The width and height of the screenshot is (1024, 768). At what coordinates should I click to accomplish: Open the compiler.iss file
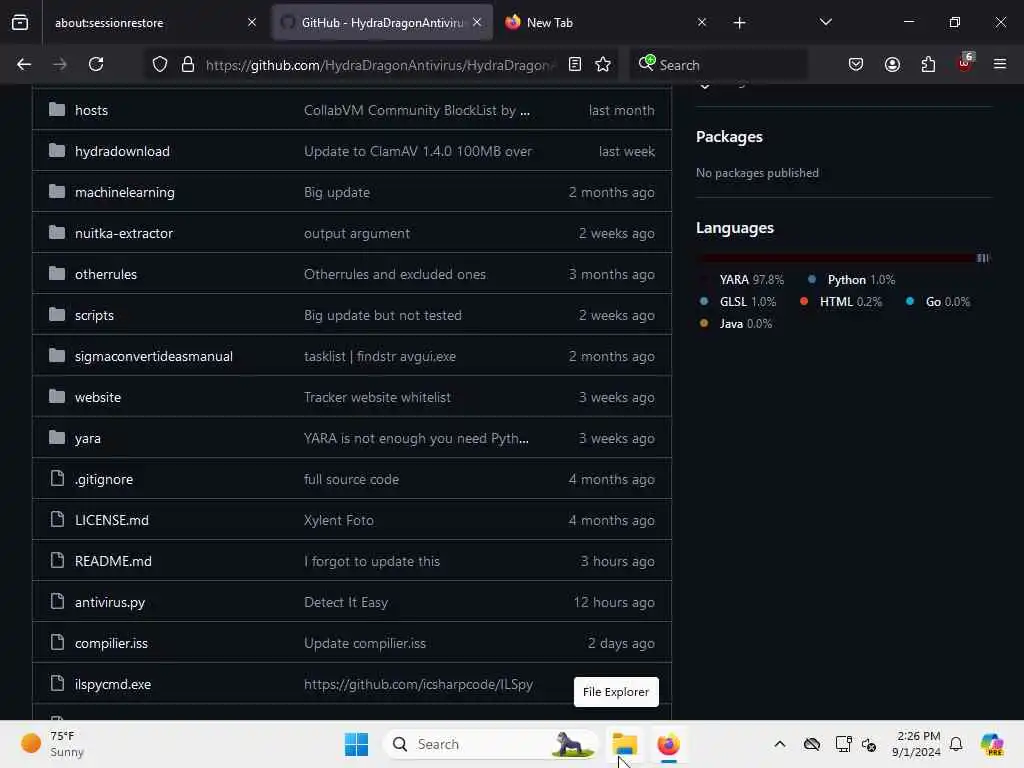pyautogui.click(x=111, y=643)
